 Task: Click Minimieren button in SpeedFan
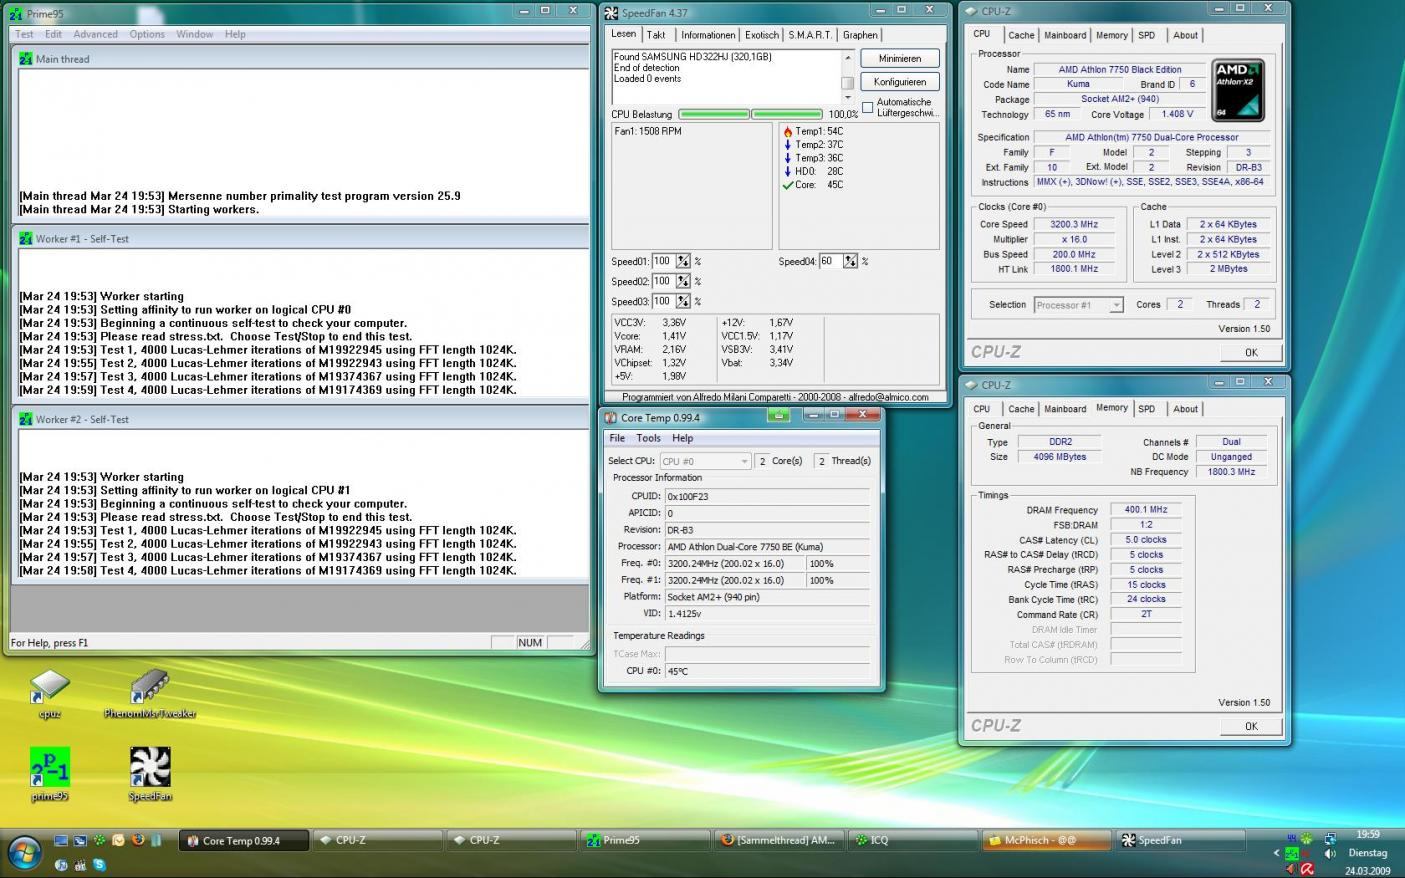point(899,59)
